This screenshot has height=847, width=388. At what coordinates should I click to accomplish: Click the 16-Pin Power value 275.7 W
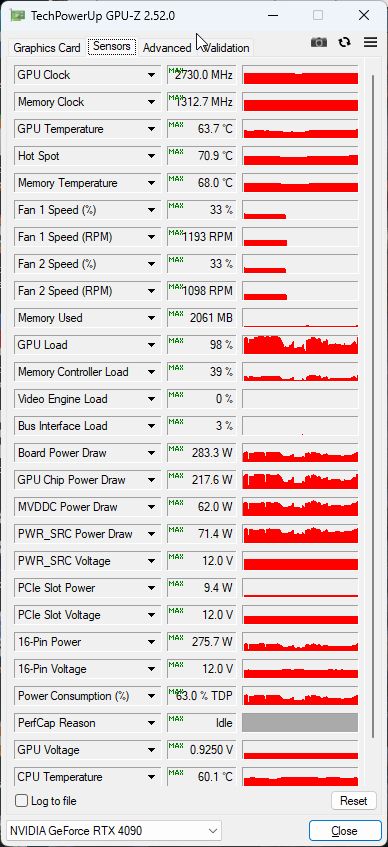coord(202,642)
